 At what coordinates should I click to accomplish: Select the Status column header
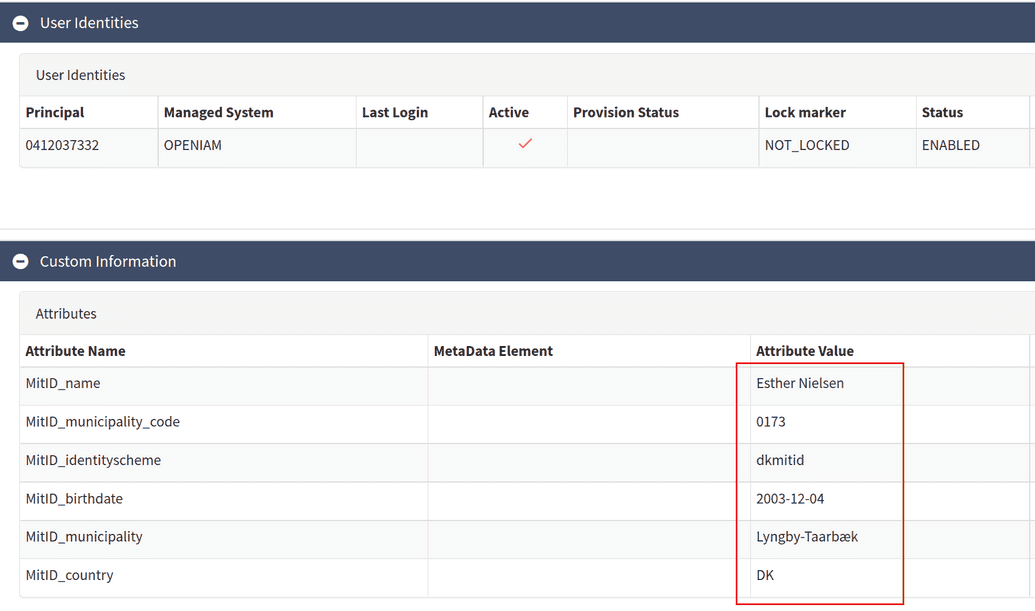(942, 113)
